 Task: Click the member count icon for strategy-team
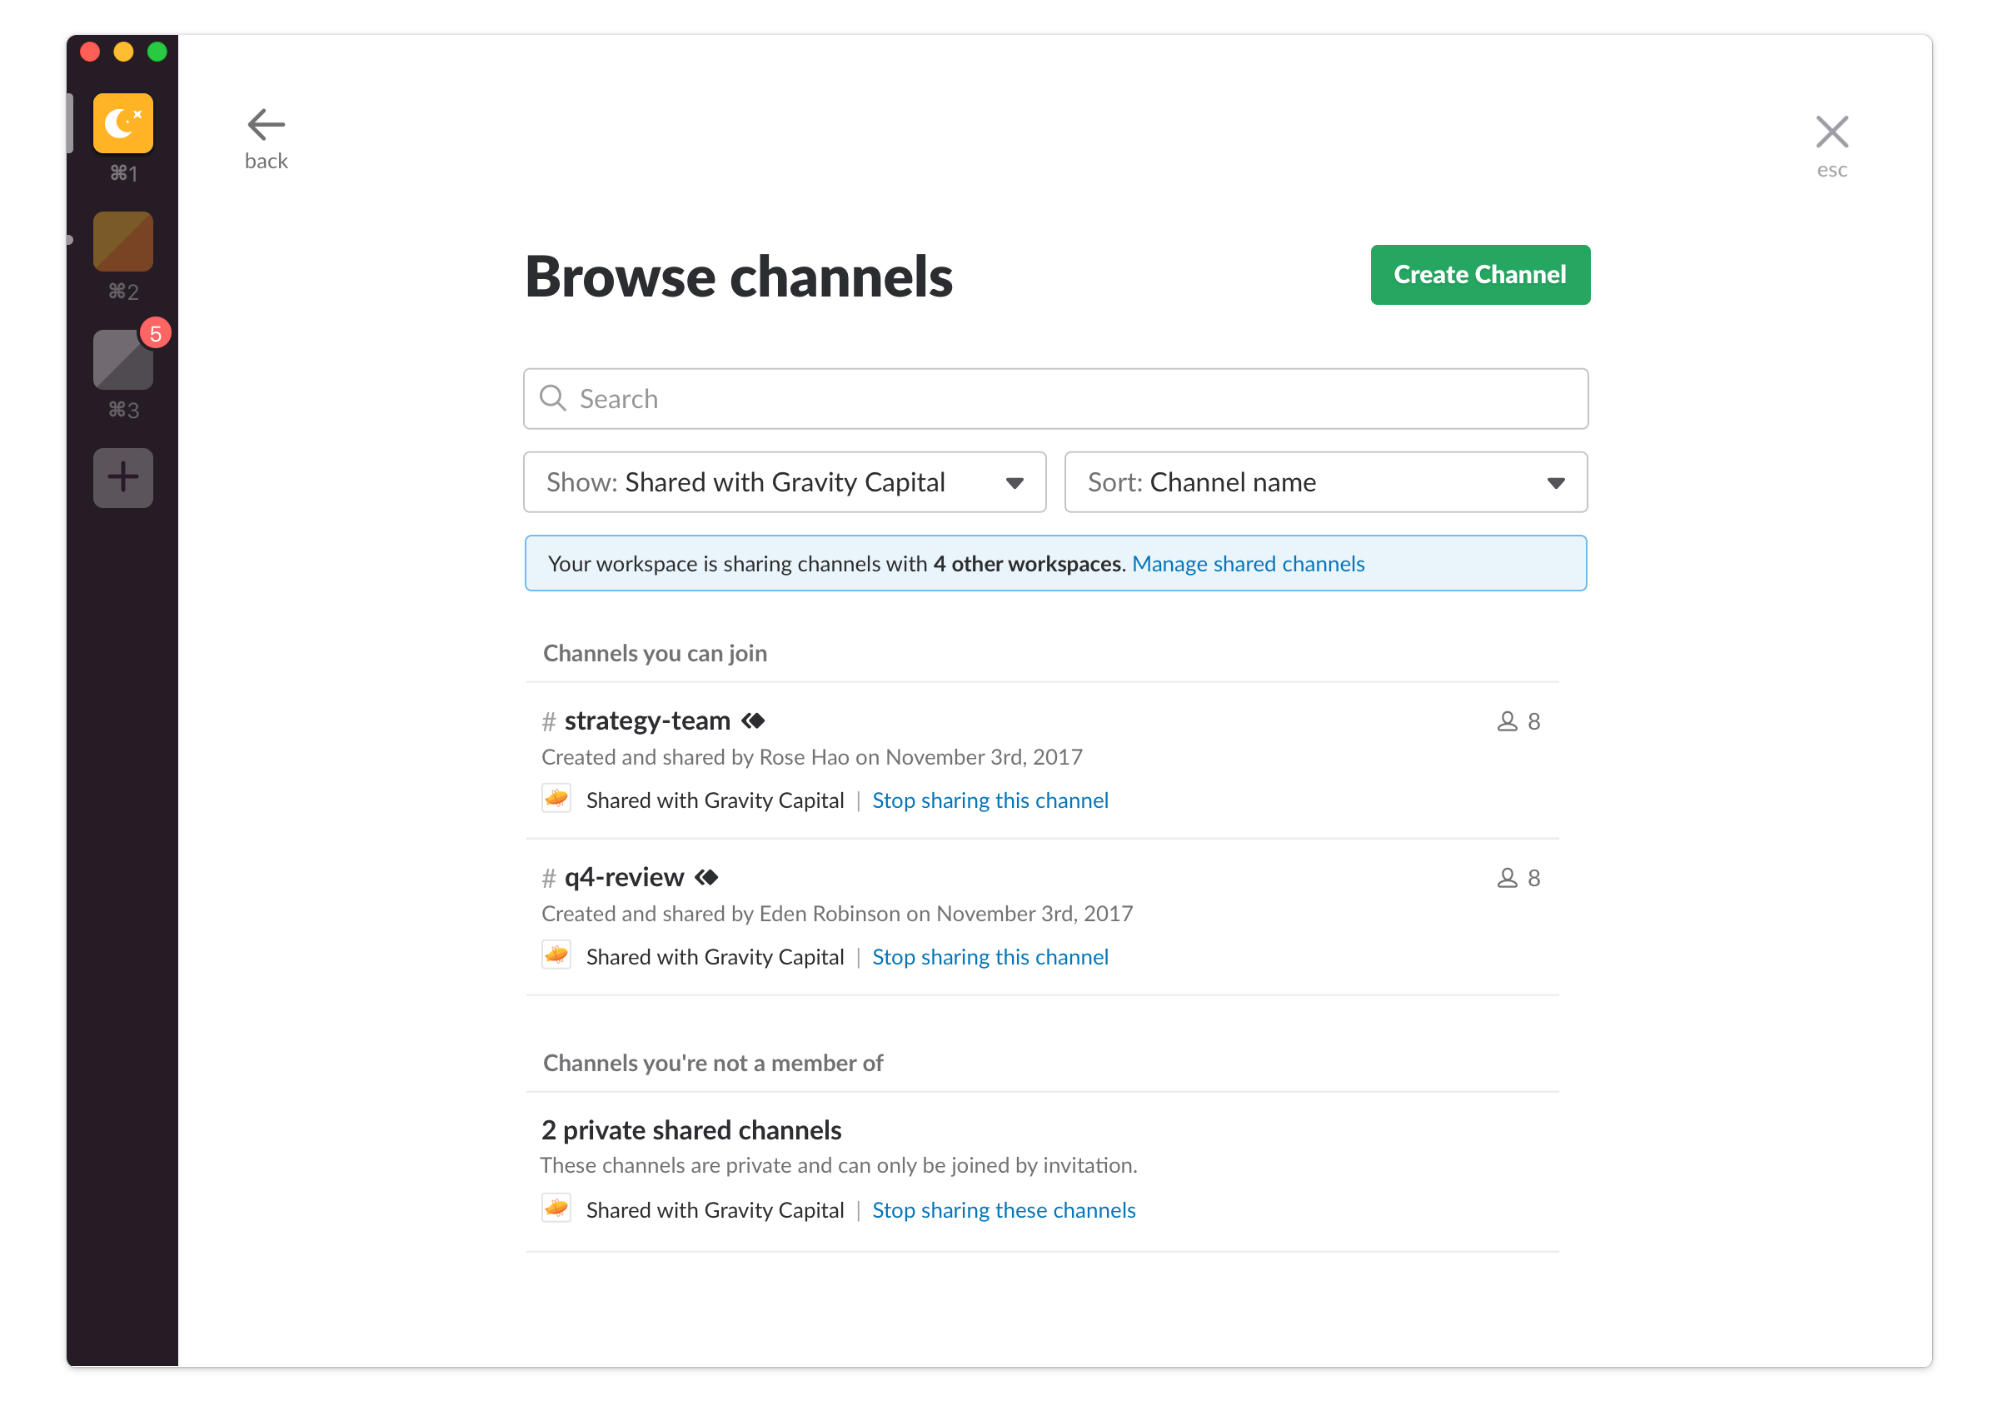coord(1507,721)
